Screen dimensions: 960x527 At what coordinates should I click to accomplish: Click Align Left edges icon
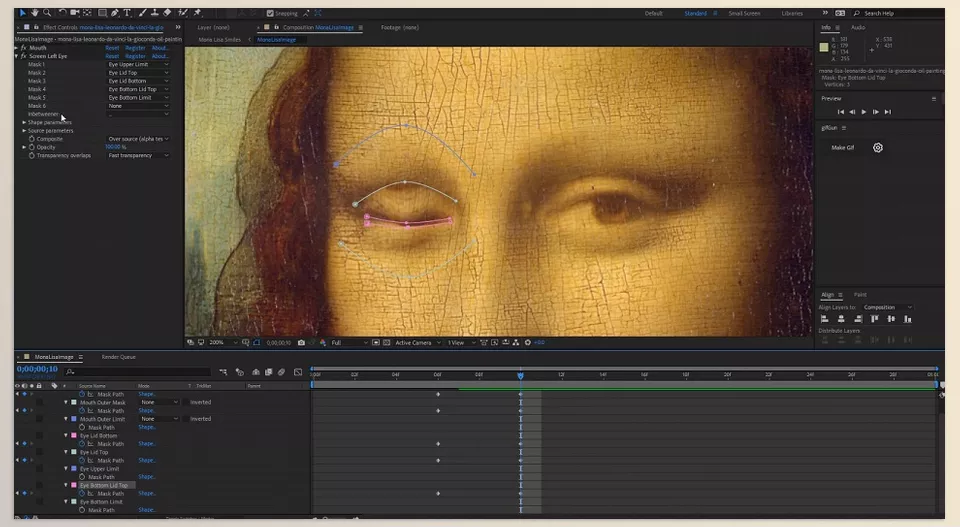[x=825, y=319]
